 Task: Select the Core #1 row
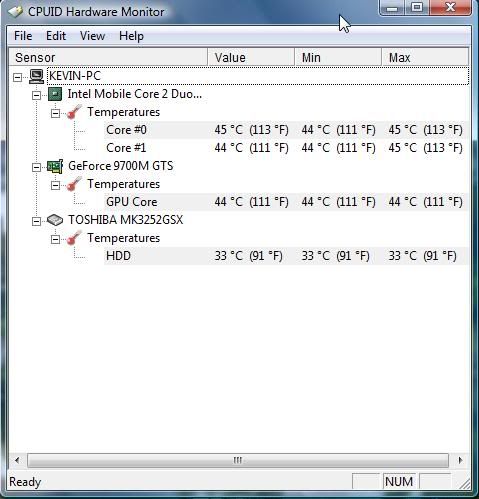pos(286,148)
